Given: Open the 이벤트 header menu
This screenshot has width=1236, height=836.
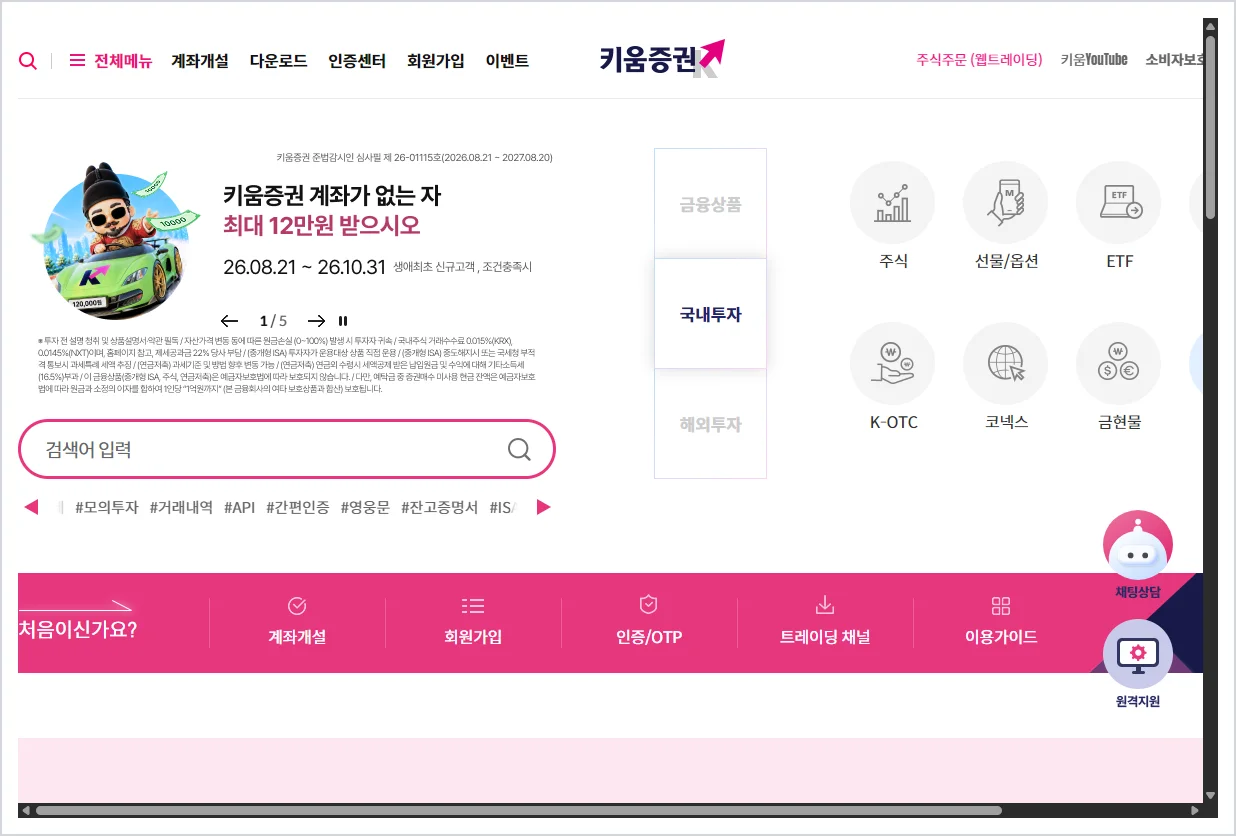Looking at the screenshot, I should tap(507, 61).
